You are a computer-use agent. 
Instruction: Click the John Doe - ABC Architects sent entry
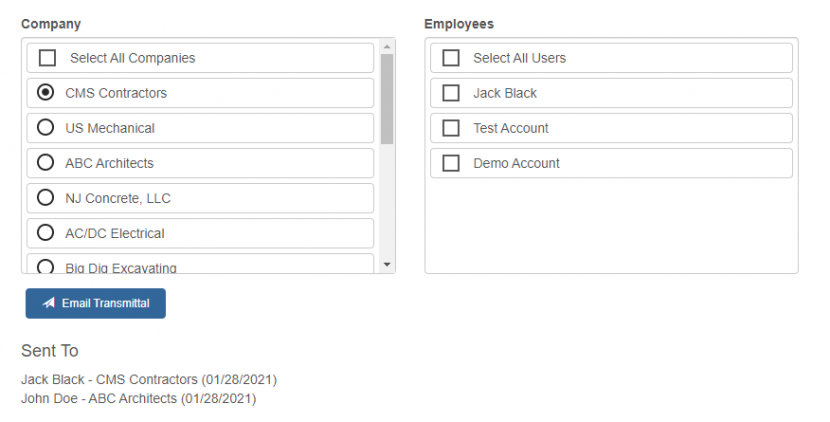click(x=139, y=398)
